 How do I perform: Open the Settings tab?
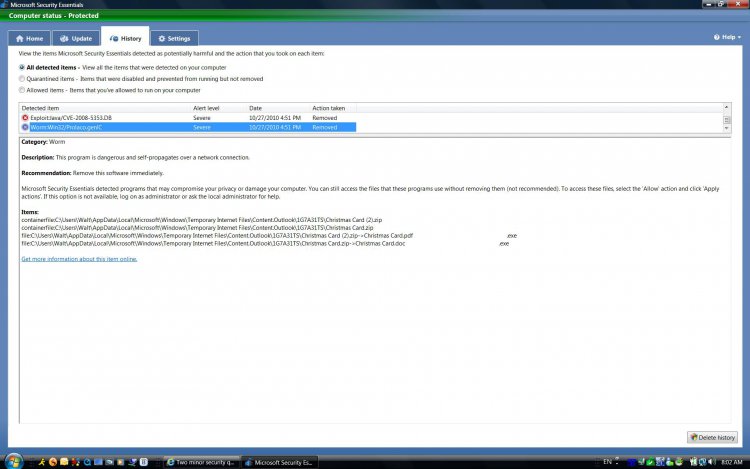(175, 38)
